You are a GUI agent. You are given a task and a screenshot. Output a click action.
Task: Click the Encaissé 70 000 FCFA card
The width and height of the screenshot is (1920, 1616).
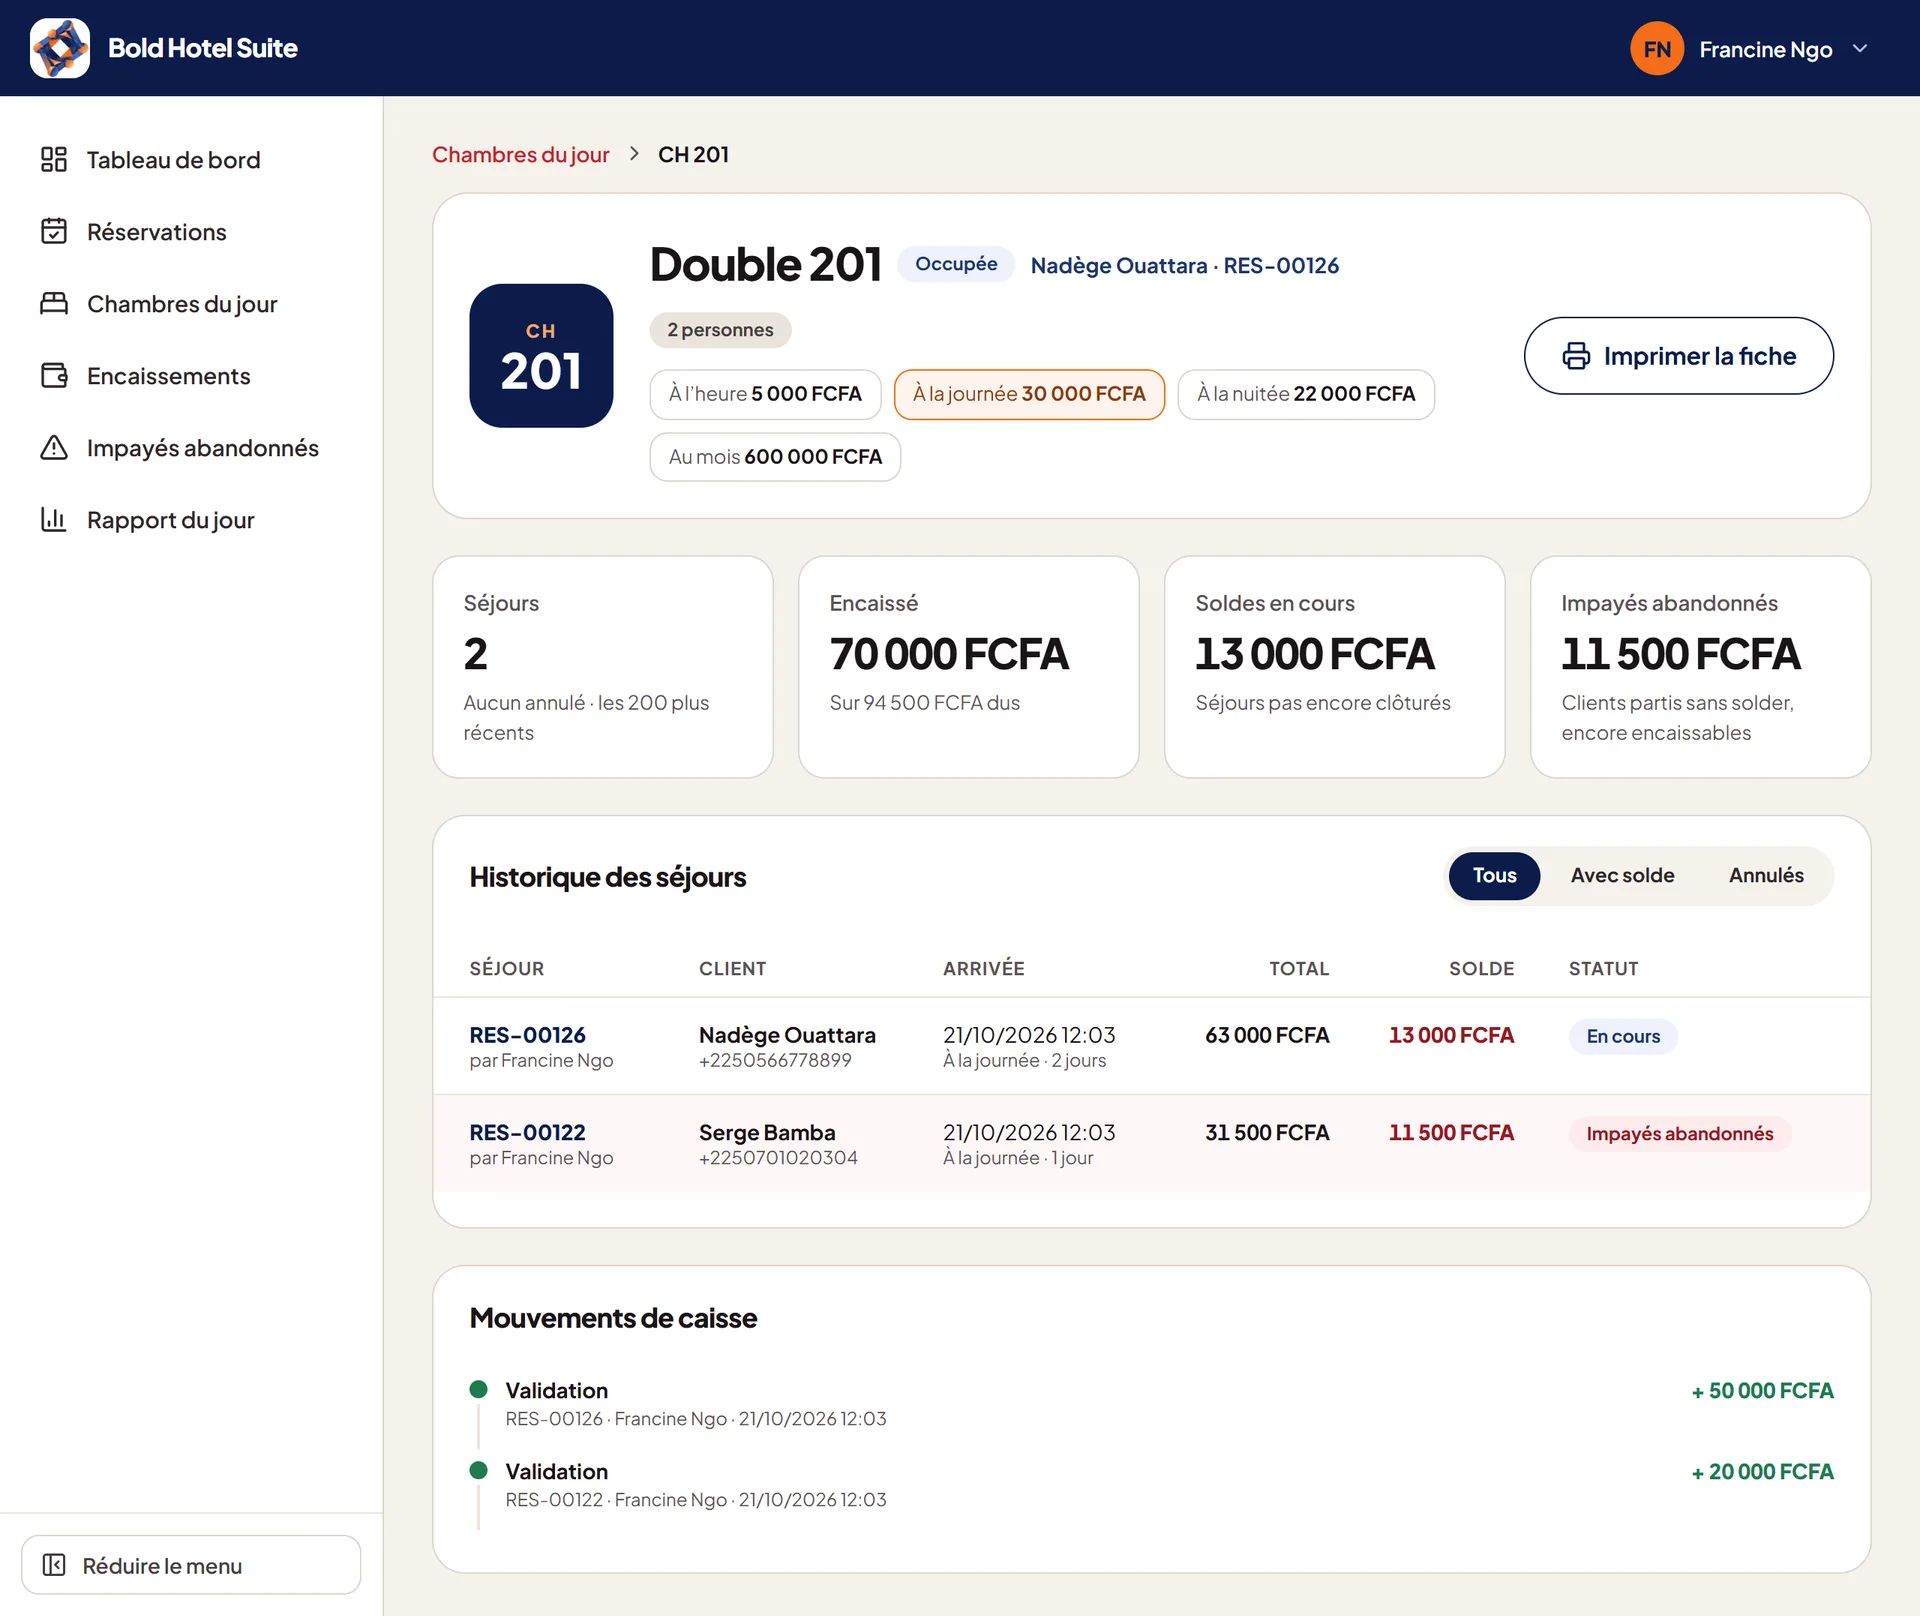(968, 667)
